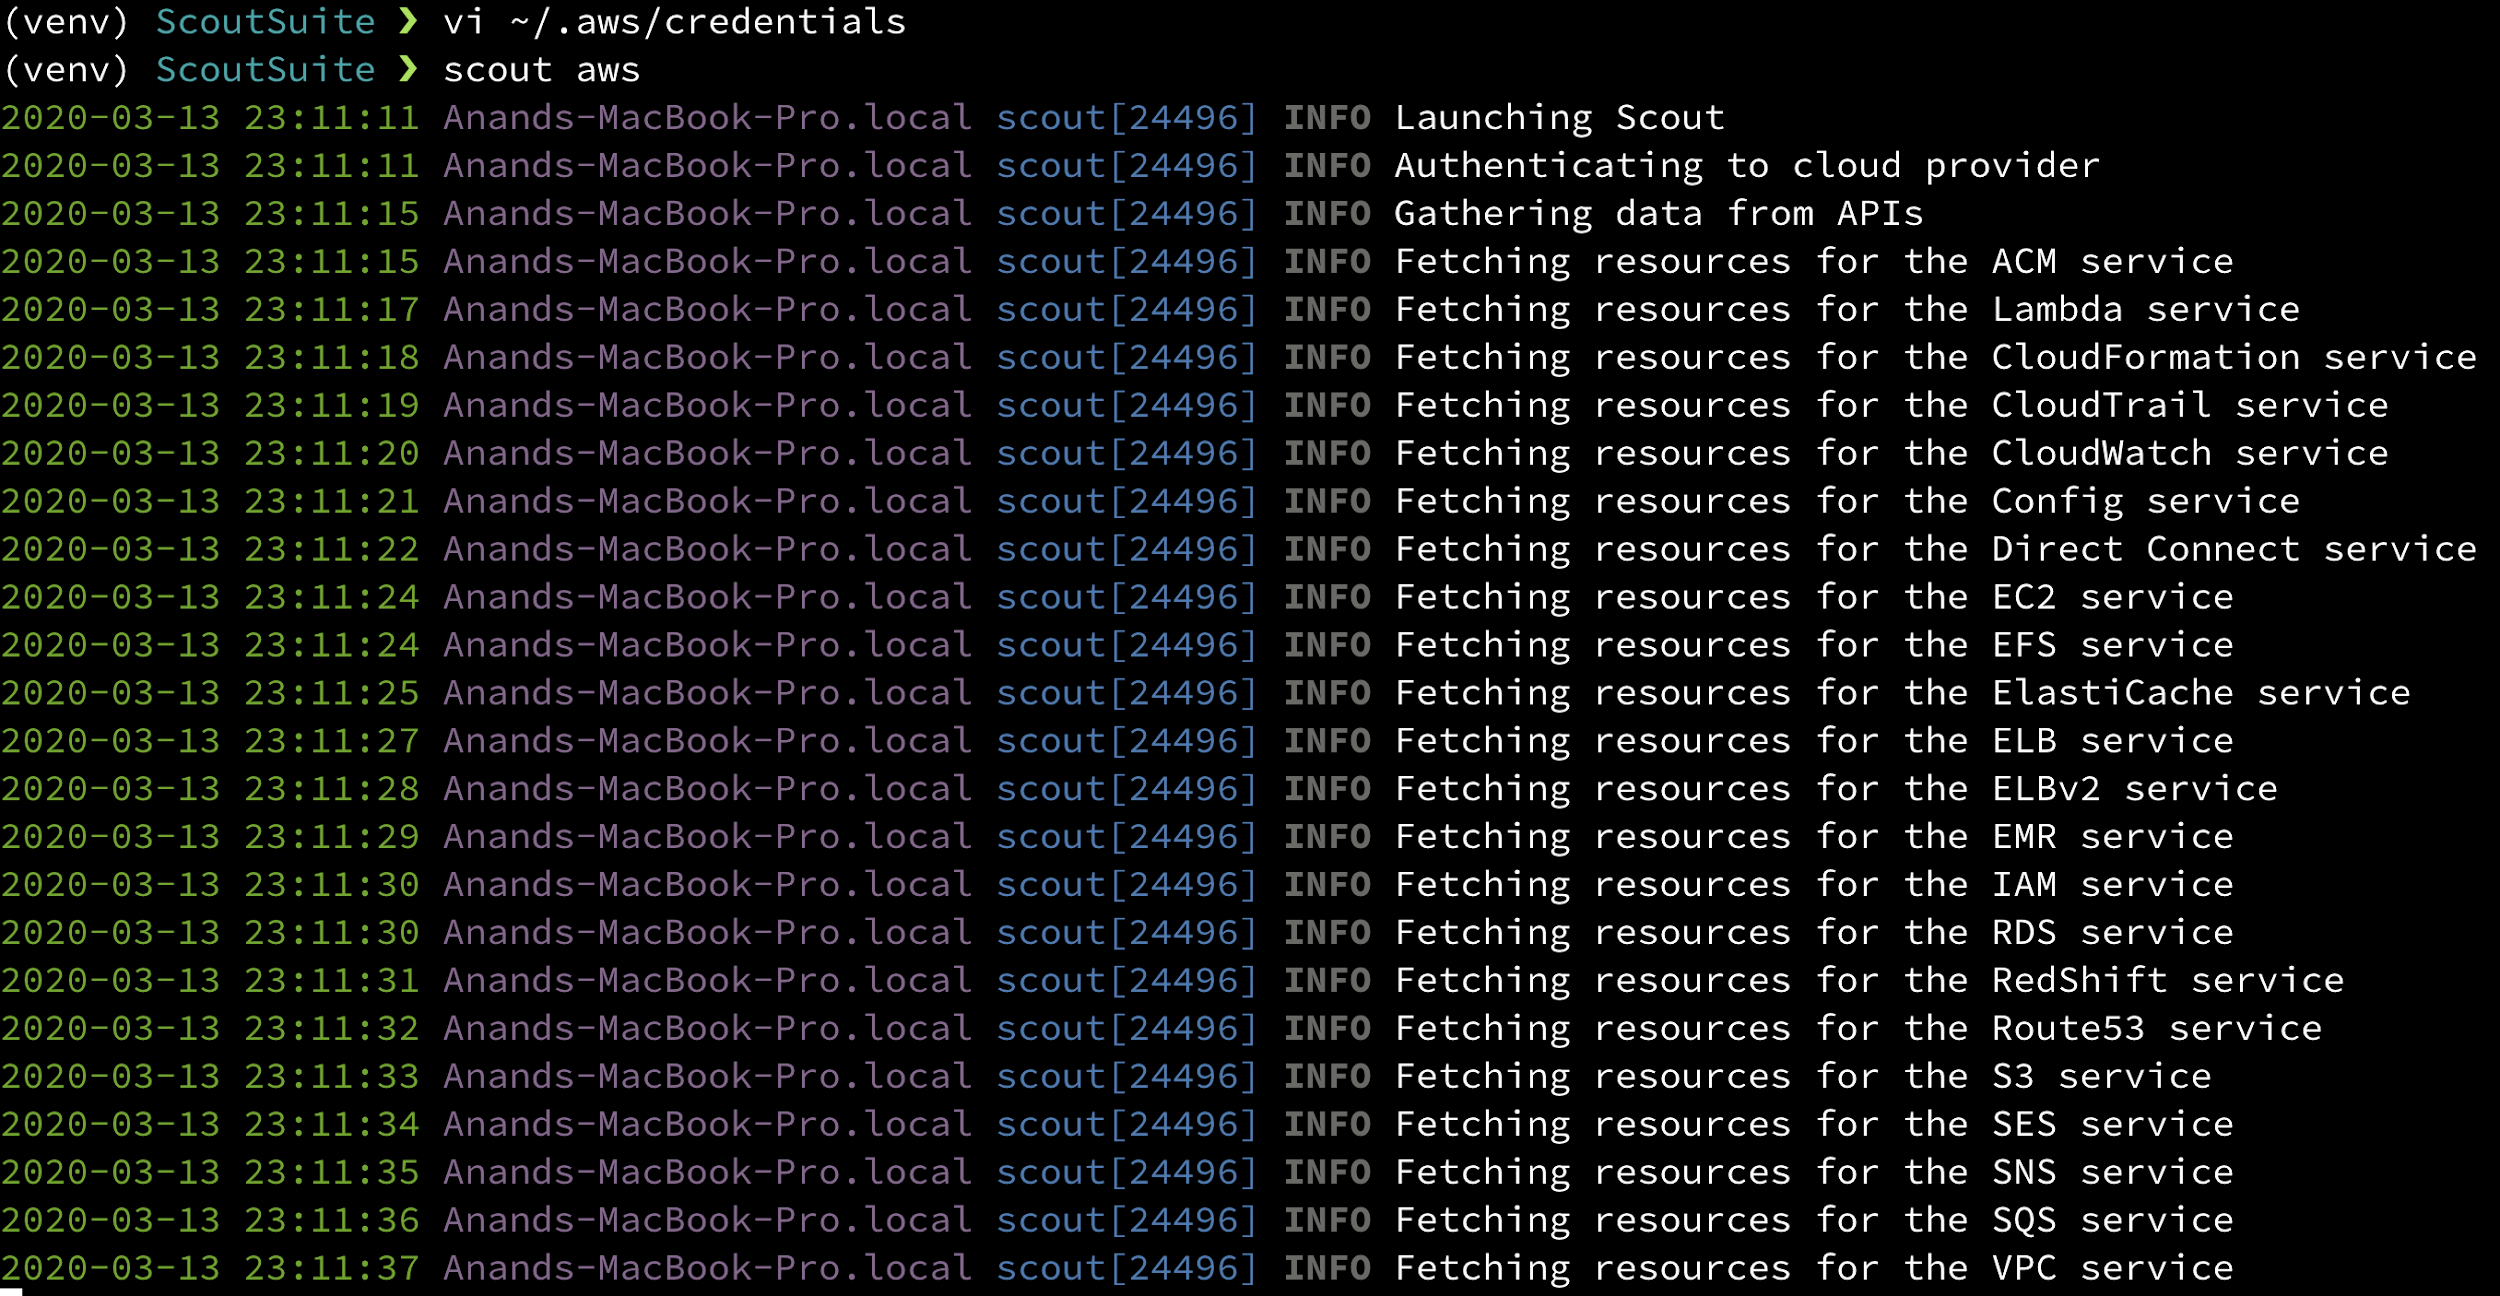
Task: Click the prompt arrow before 'vi ~/.aws/credentials'
Action: tap(408, 21)
